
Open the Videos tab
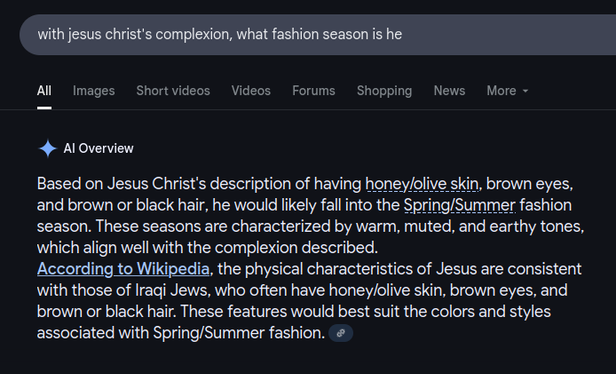251,91
